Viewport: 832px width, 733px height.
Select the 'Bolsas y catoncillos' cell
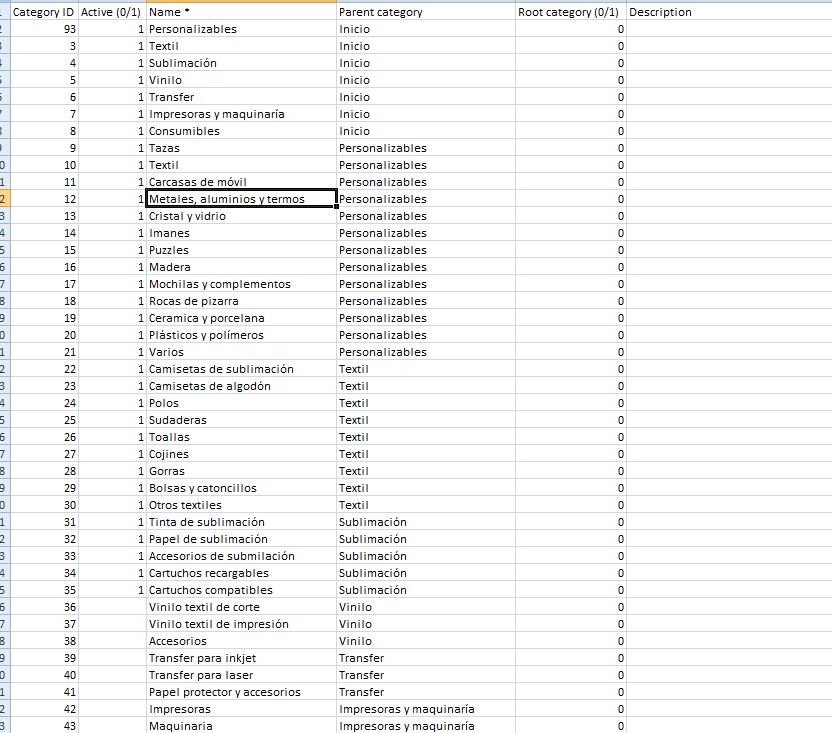pos(241,487)
